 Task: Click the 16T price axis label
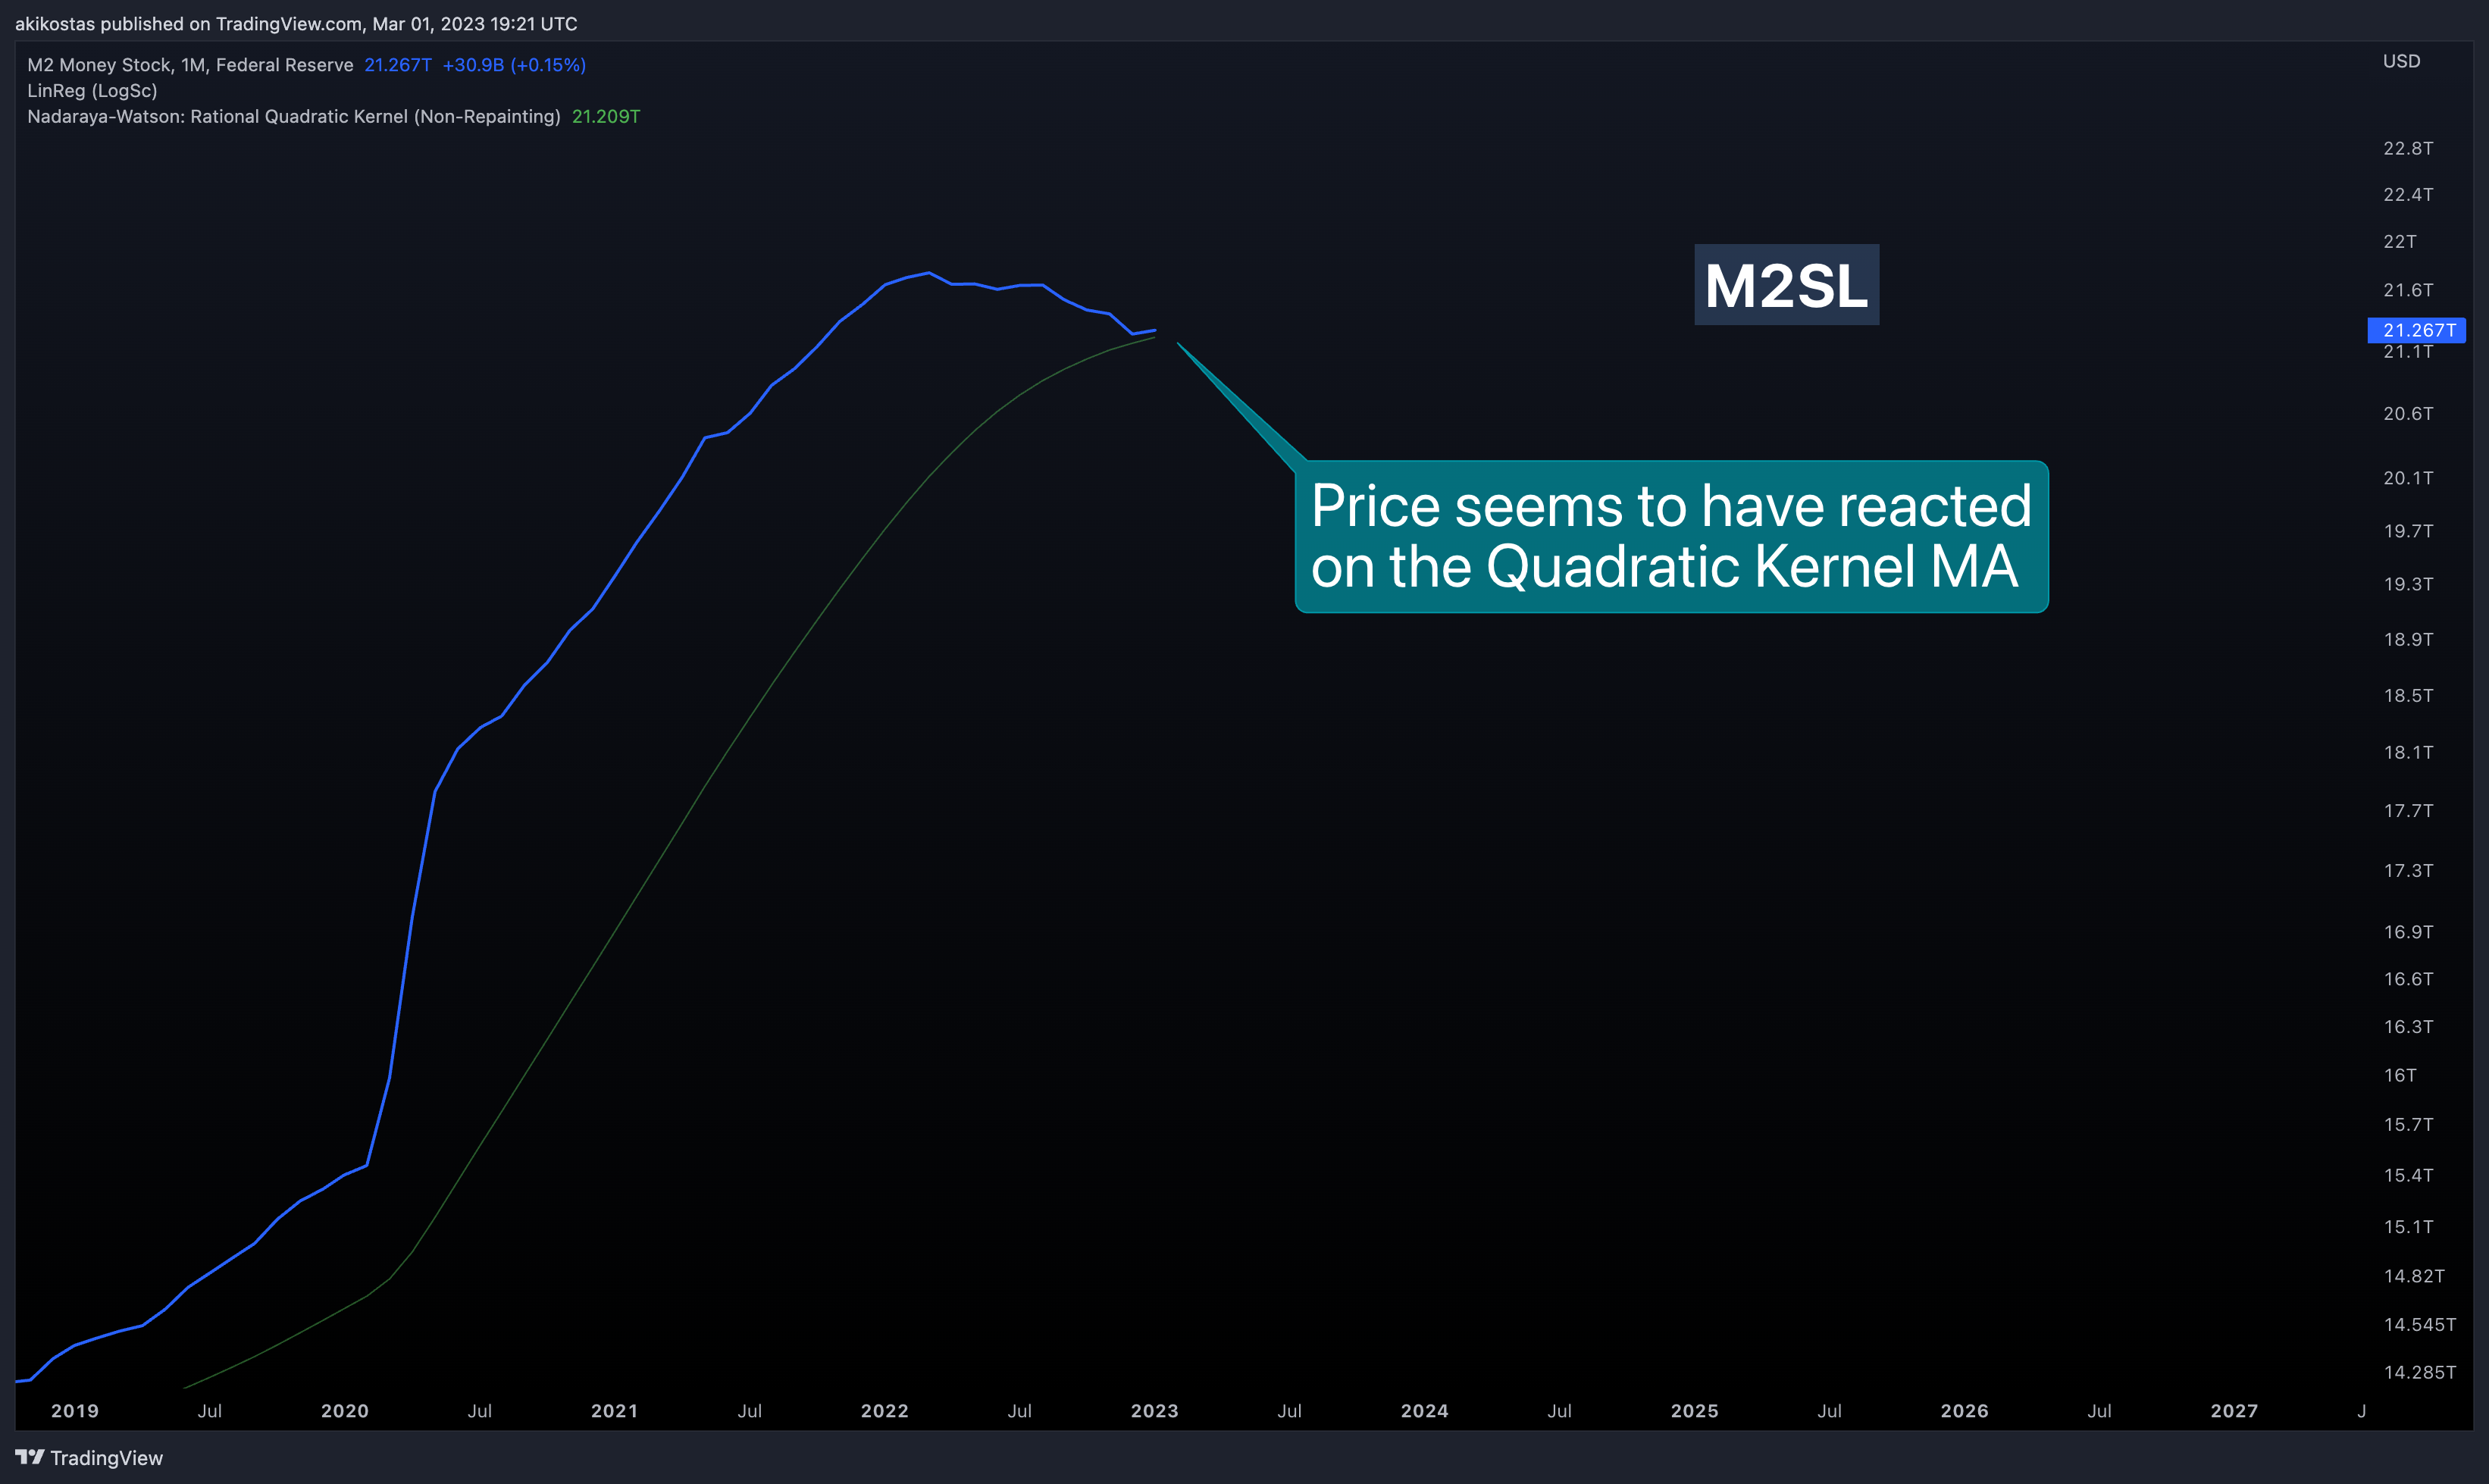[x=2399, y=1075]
